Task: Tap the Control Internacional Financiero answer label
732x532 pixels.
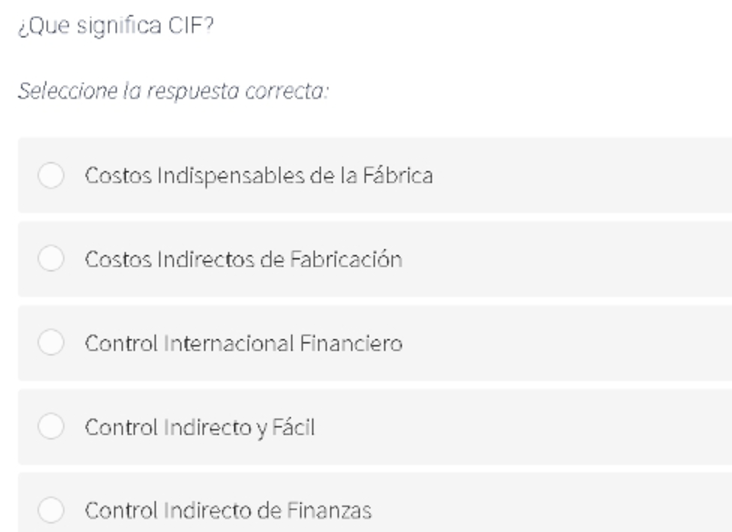Action: click(244, 343)
